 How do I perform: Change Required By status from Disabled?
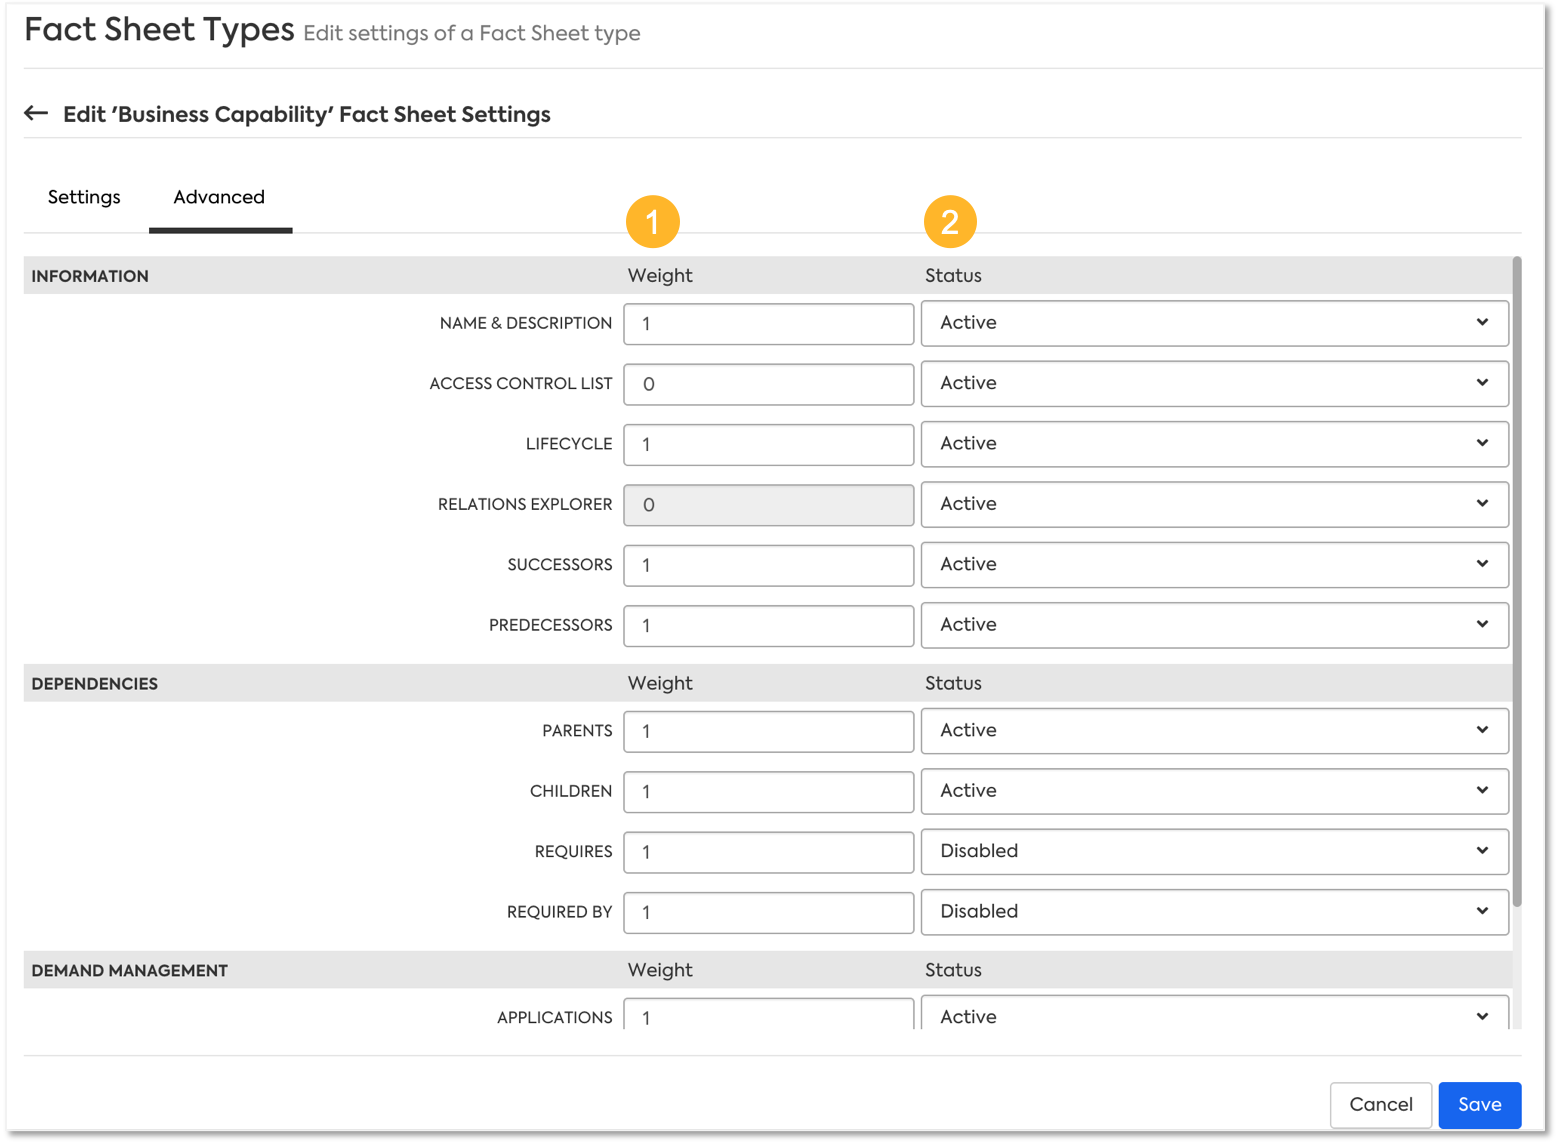[x=1214, y=912]
